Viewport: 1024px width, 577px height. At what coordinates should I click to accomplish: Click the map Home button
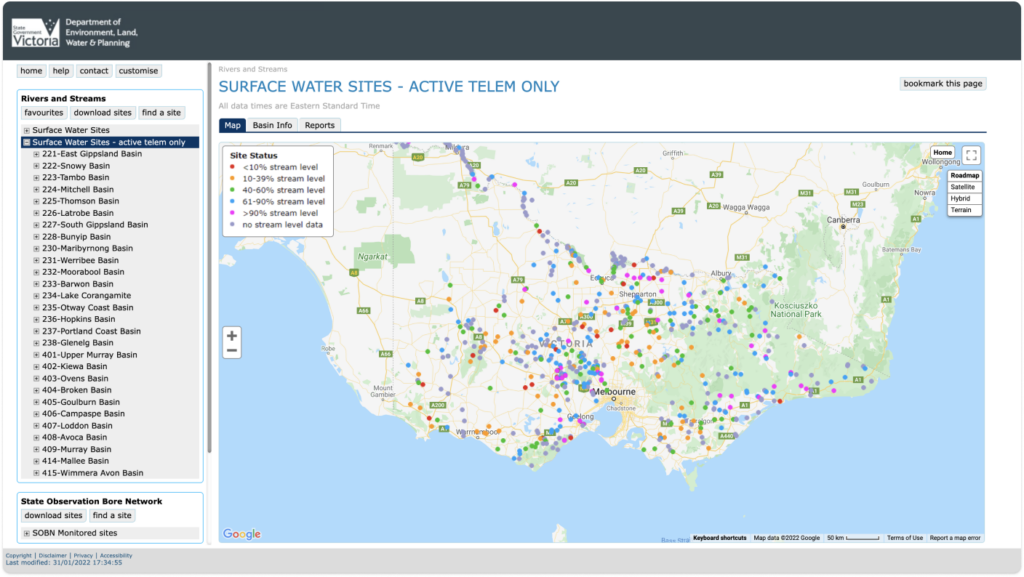coord(942,153)
